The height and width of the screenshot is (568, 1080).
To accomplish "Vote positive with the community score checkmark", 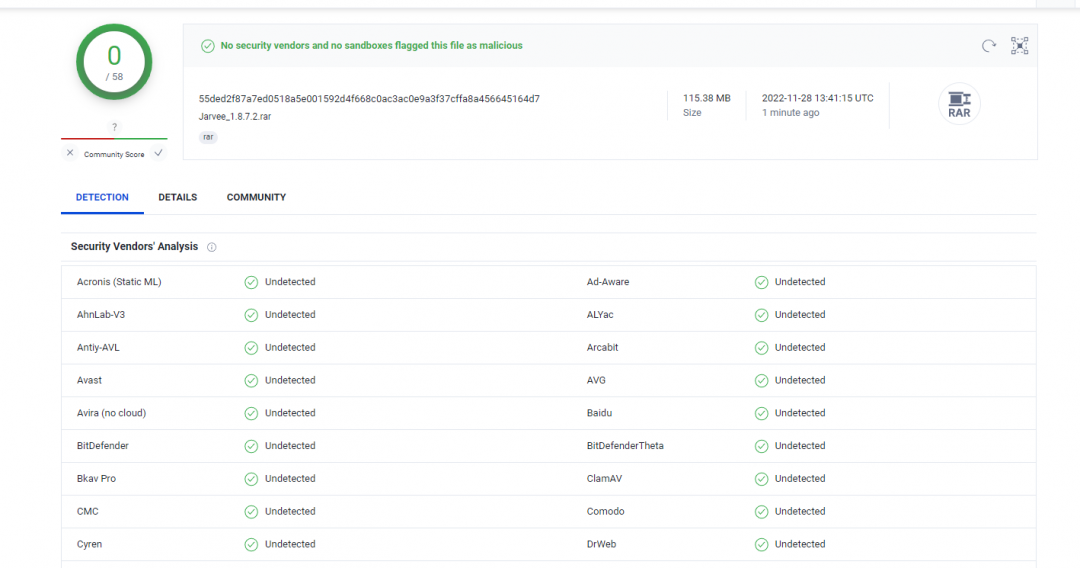I will (158, 153).
